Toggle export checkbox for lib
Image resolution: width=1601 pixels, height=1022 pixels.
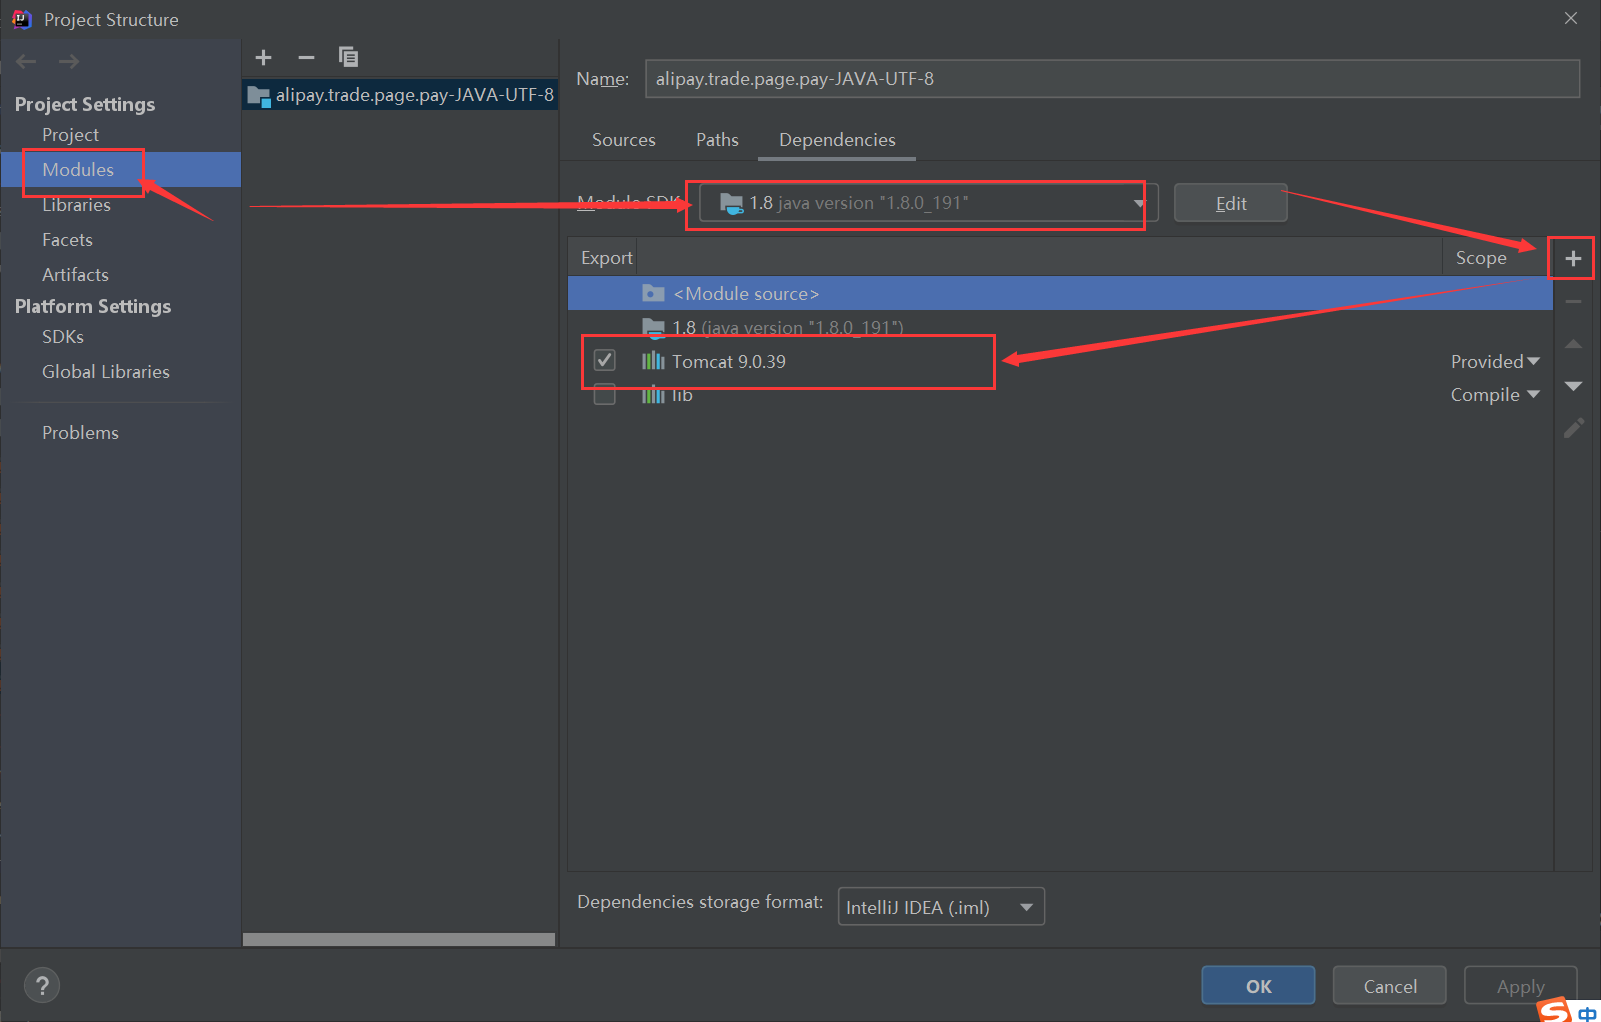pyautogui.click(x=605, y=394)
